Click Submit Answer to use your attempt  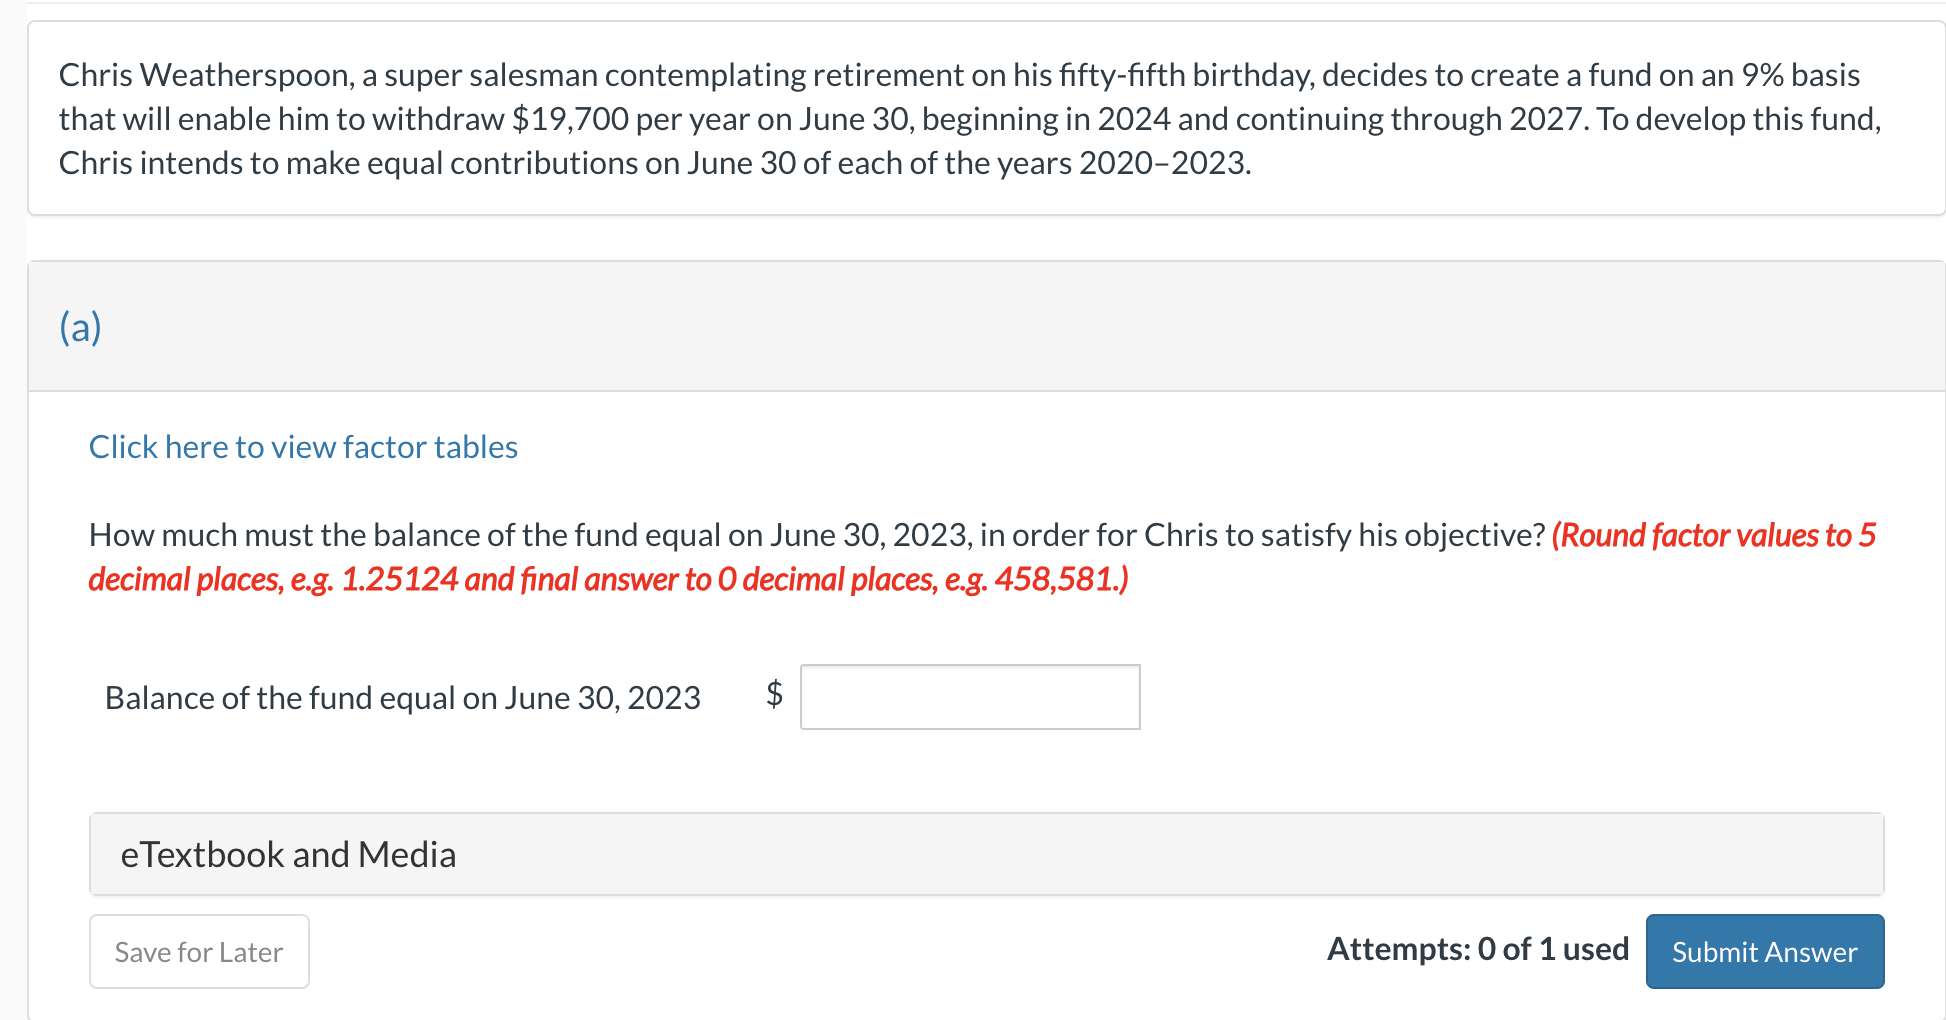point(1763,951)
